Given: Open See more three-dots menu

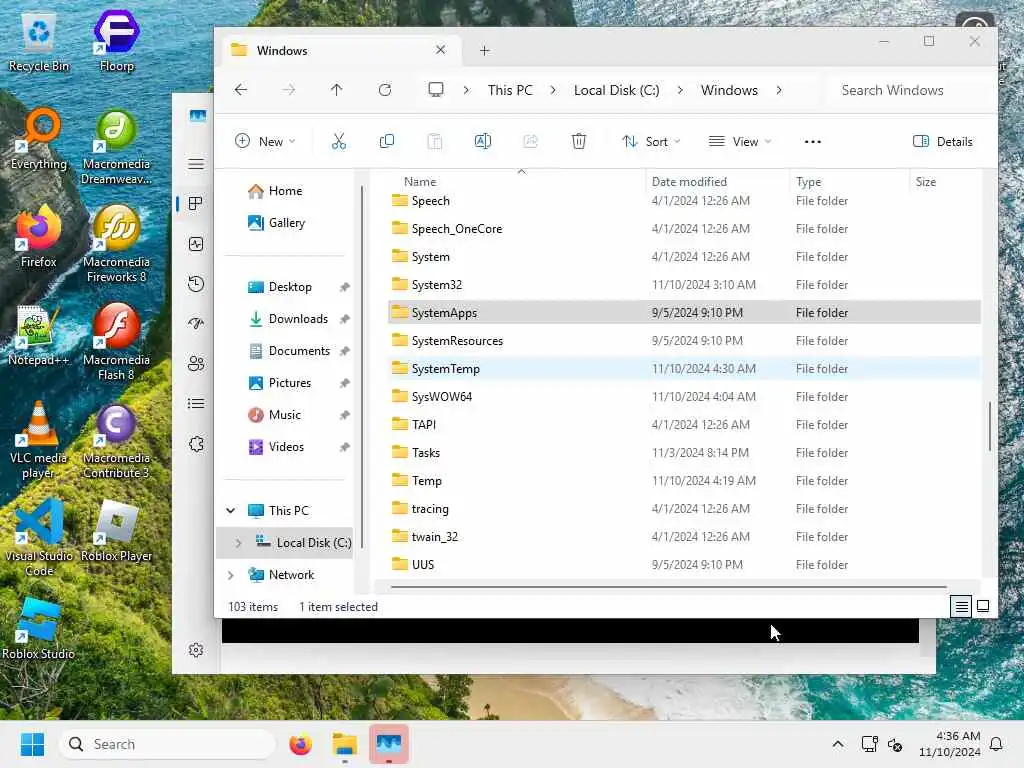Looking at the screenshot, I should point(812,141).
